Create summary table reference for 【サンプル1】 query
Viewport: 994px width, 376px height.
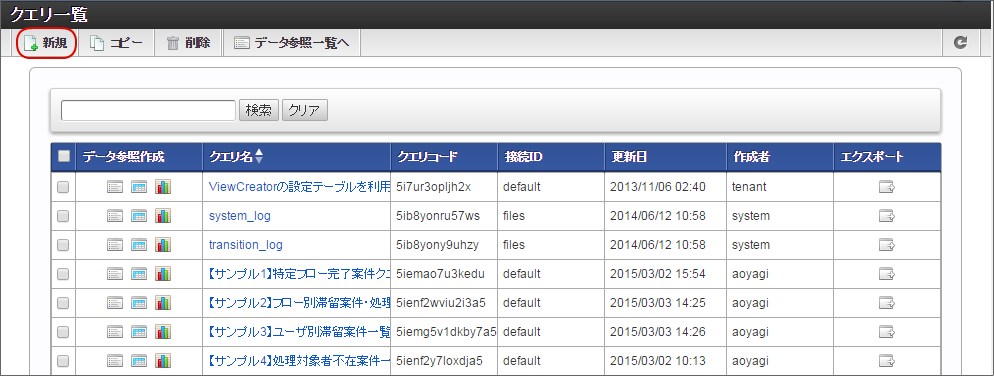[x=139, y=274]
